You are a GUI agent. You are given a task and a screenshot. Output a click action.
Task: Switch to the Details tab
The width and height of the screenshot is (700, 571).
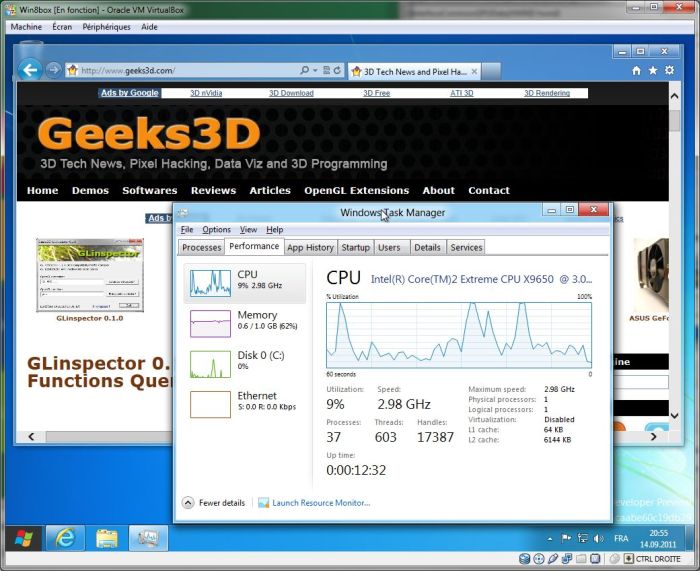(427, 247)
